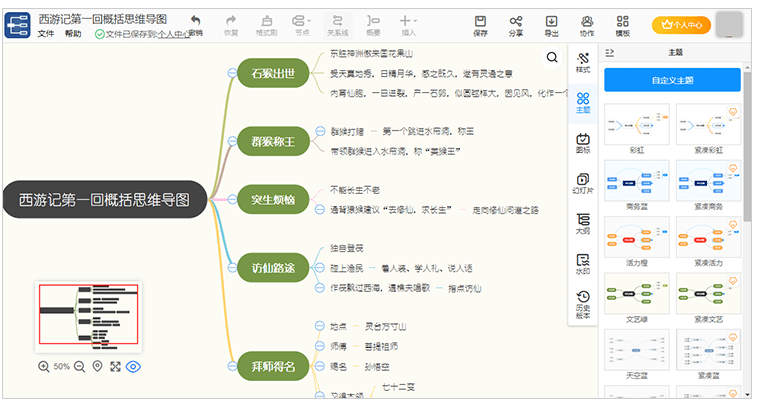Collapse the 访仙路途 branch node

coord(232,267)
